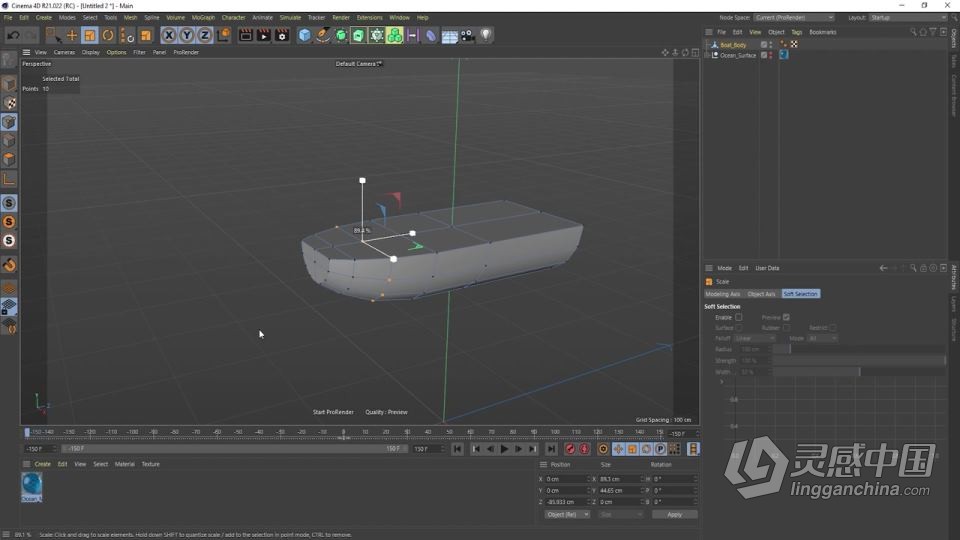Select the Live Selection tool
This screenshot has height=540, width=960.
coord(53,36)
